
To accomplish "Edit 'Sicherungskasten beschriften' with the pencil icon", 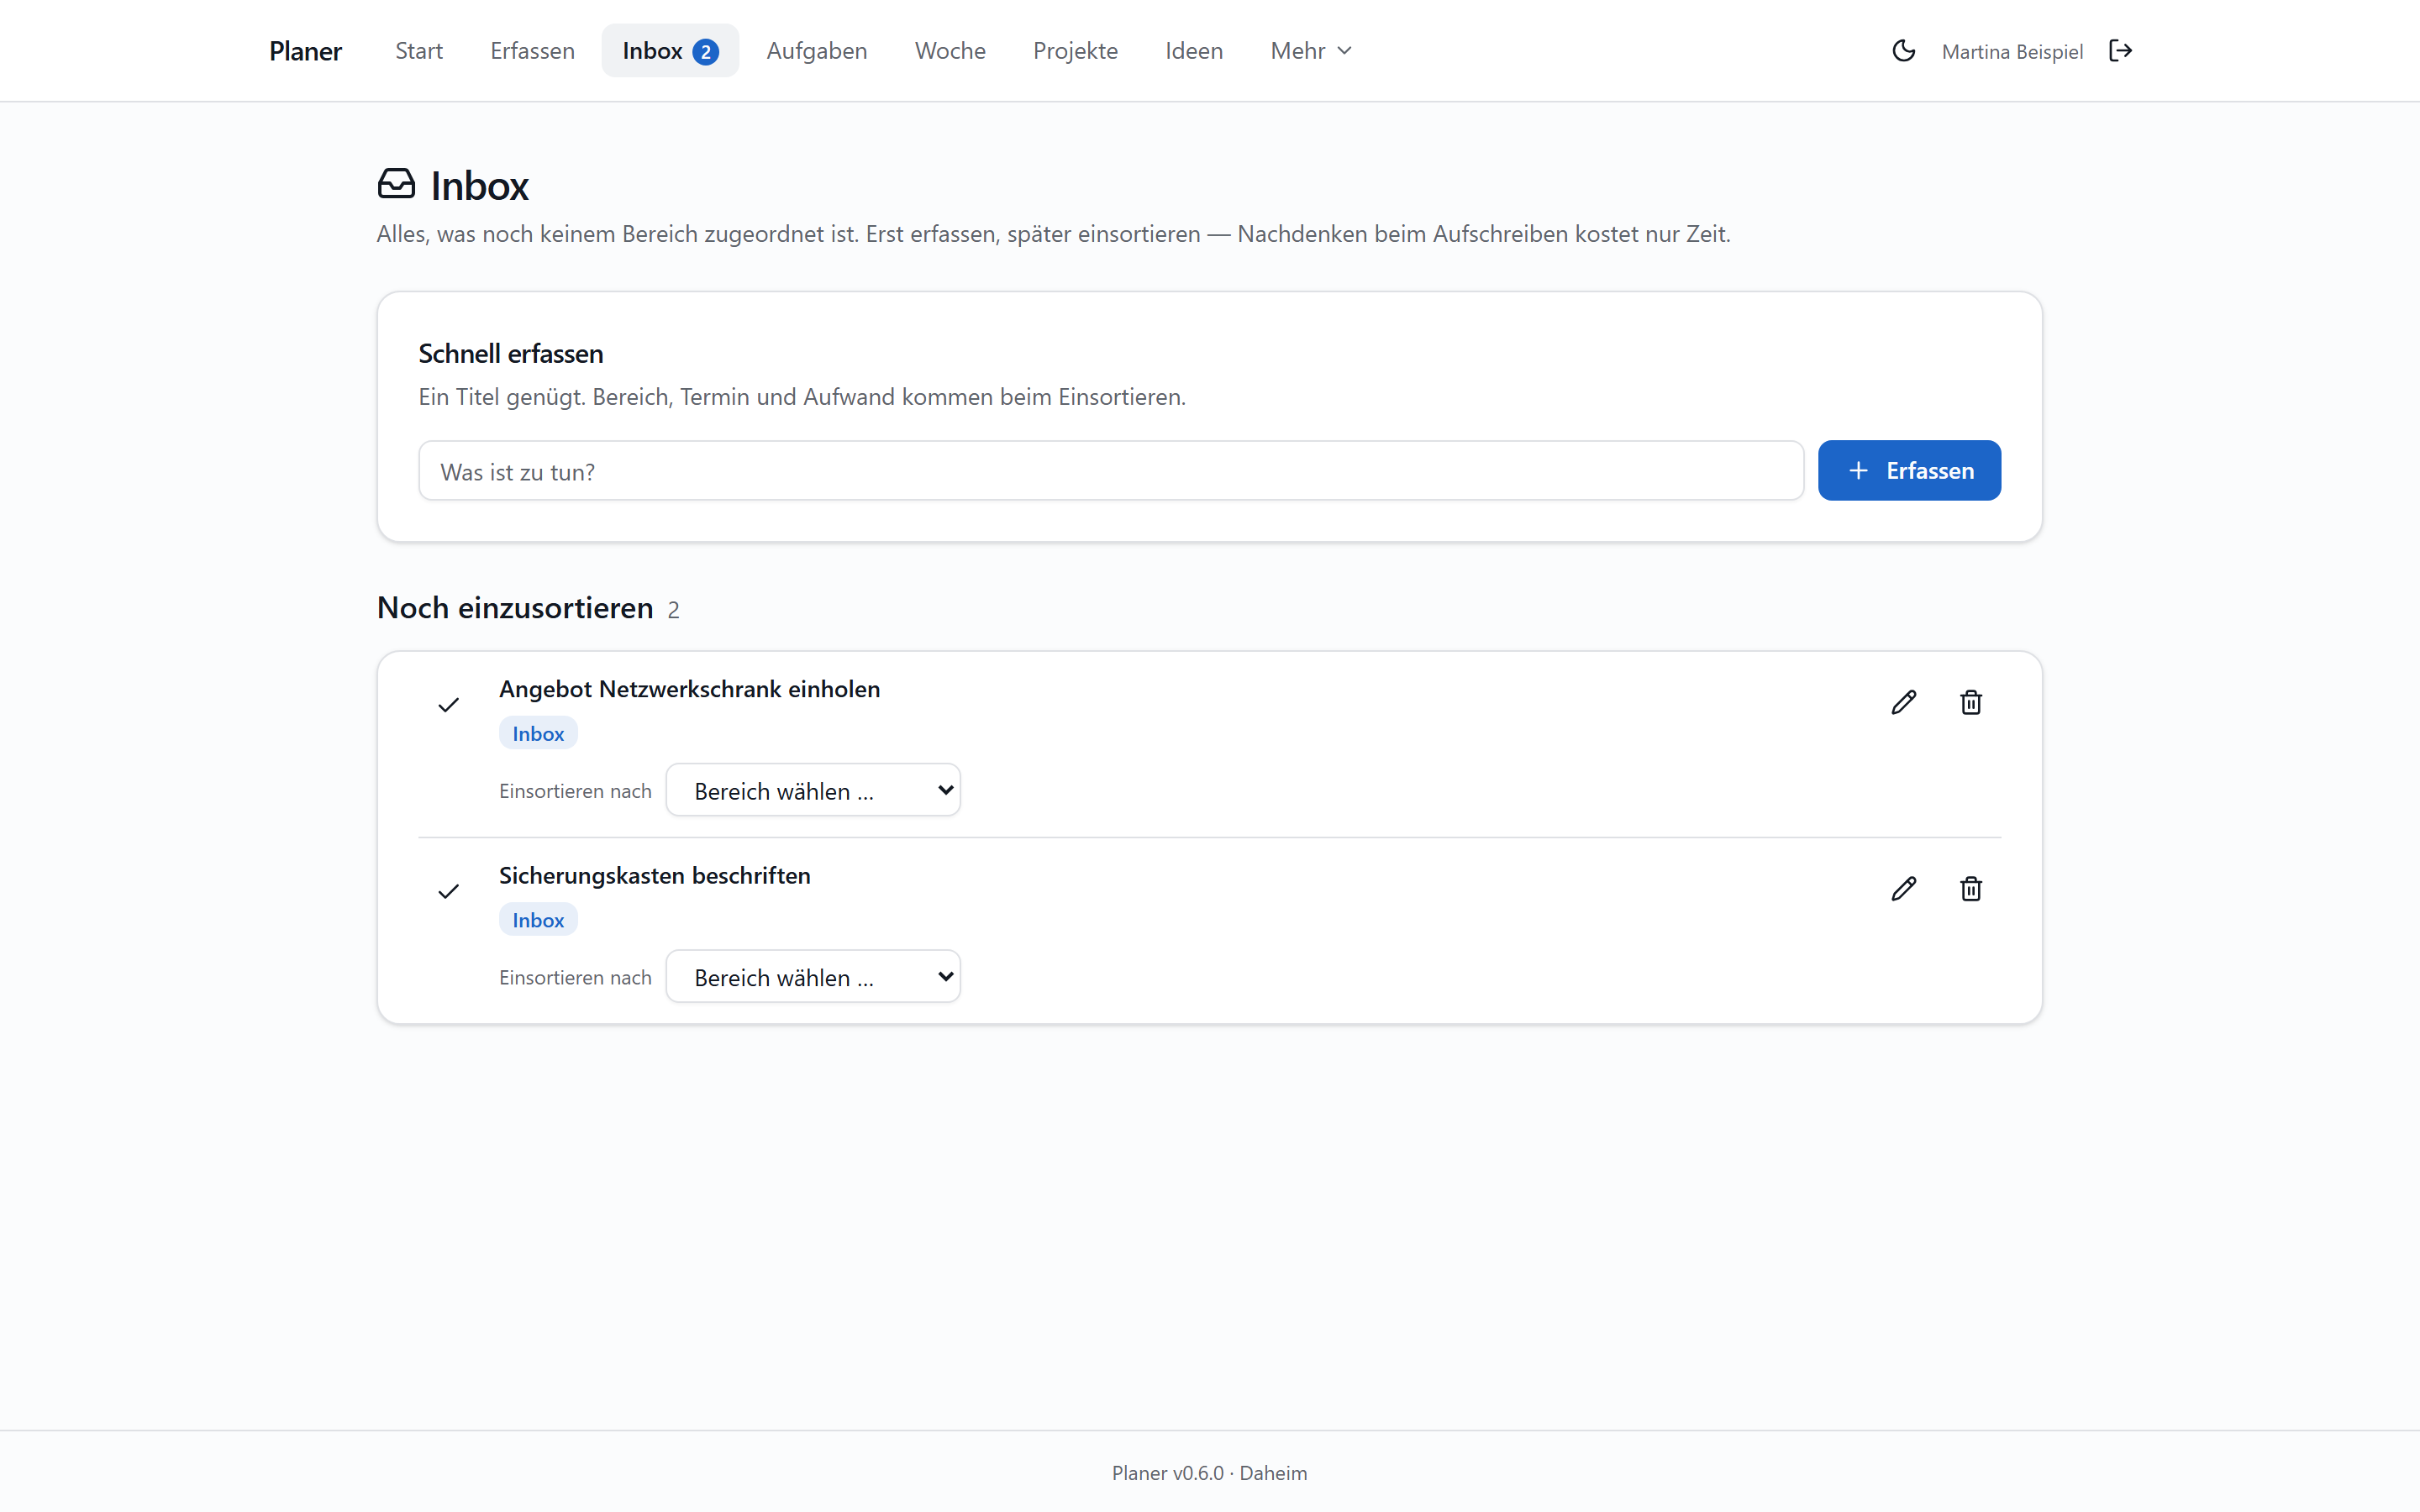I will [1903, 889].
